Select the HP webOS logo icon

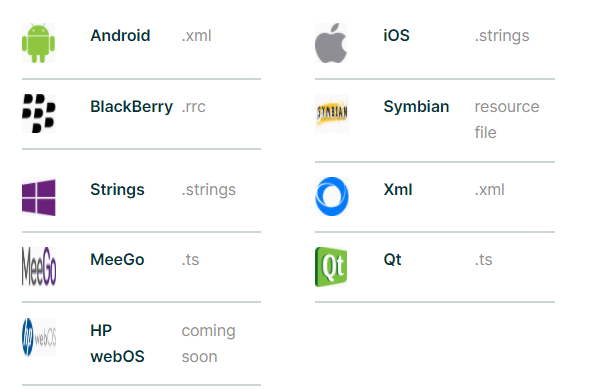click(x=39, y=337)
